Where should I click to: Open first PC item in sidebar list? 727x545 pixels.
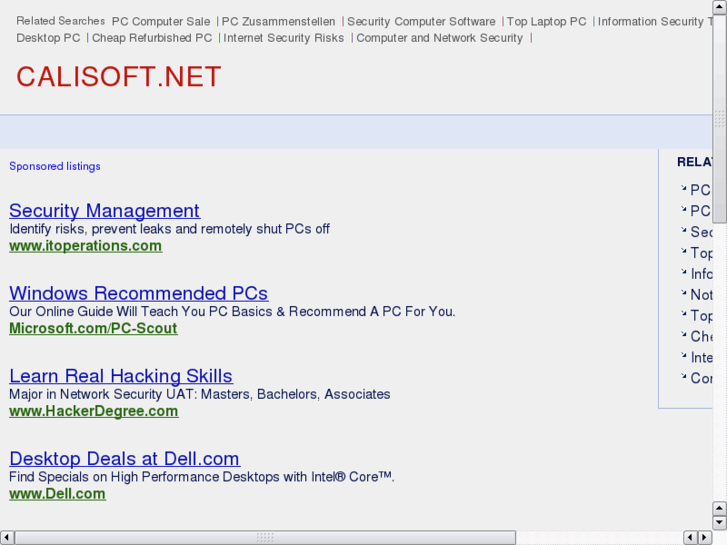click(x=701, y=190)
